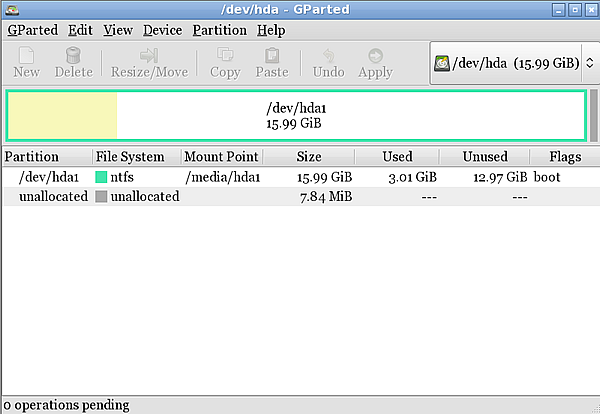Image resolution: width=600 pixels, height=414 pixels.
Task: Click the Paste clipboard icon
Action: 272,55
